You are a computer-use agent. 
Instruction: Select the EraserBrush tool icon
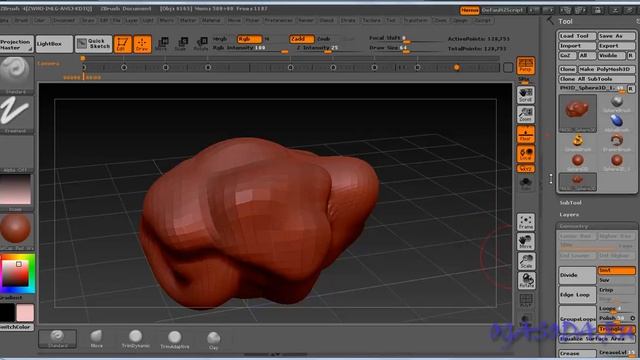[x=617, y=141]
